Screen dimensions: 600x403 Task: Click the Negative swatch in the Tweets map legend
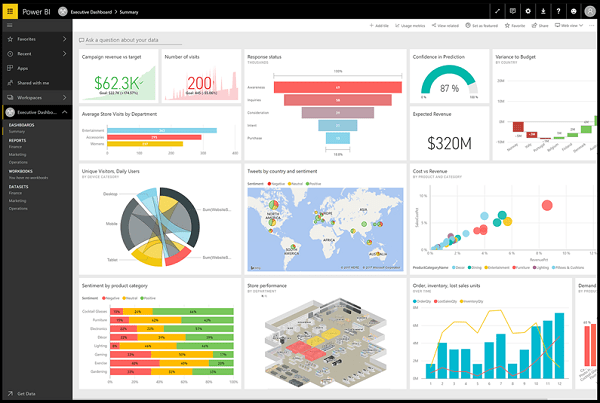(x=269, y=184)
